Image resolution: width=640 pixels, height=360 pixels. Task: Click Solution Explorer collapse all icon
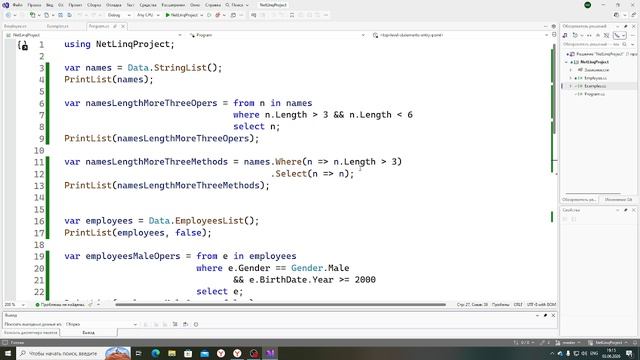click(x=598, y=36)
